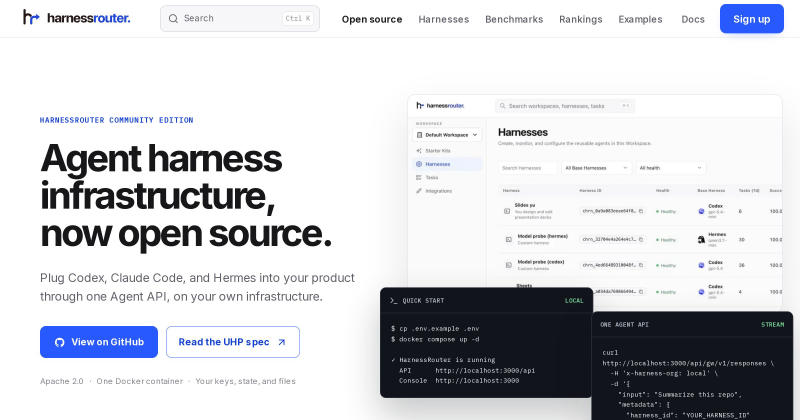This screenshot has height=420, width=800.
Task: Click the Model probe (codex) harness name
Action: (541, 262)
